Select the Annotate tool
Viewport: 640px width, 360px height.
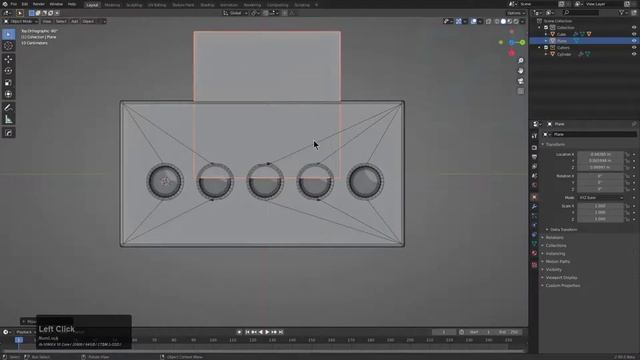(x=8, y=108)
